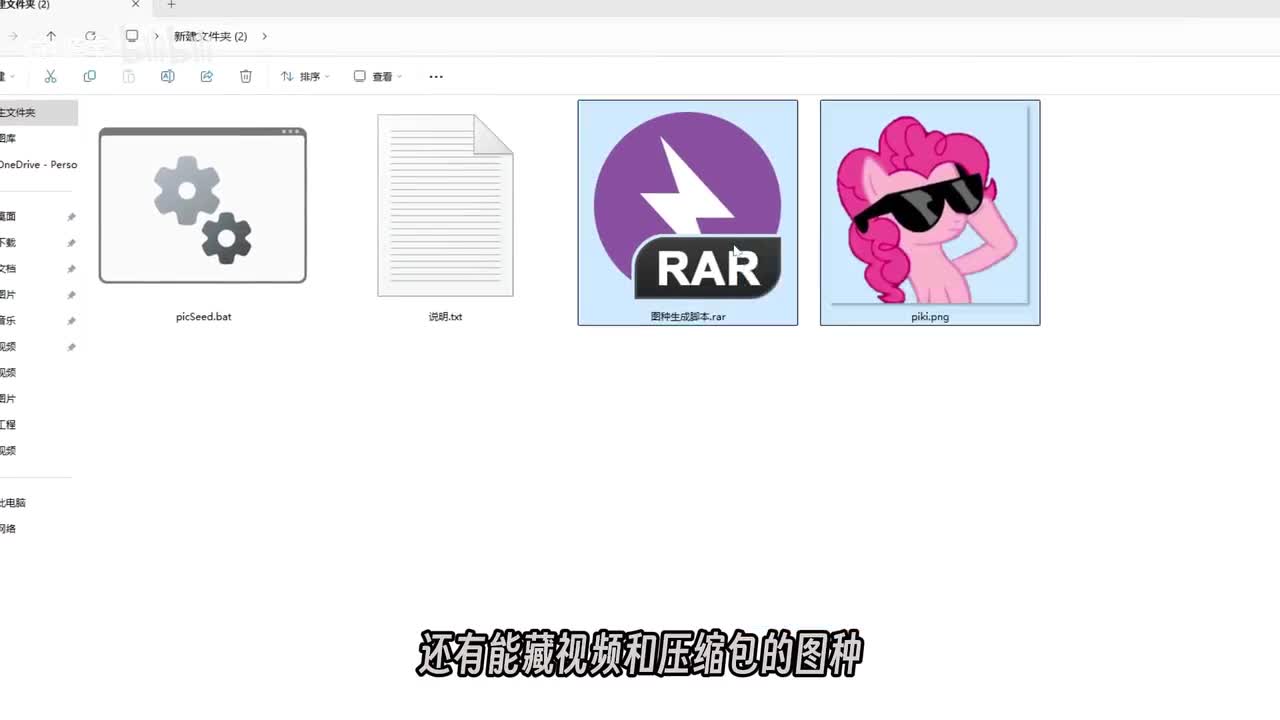The image size is (1280, 720).
Task: Open 此电脑 in navigation pane
Action: click(x=14, y=502)
